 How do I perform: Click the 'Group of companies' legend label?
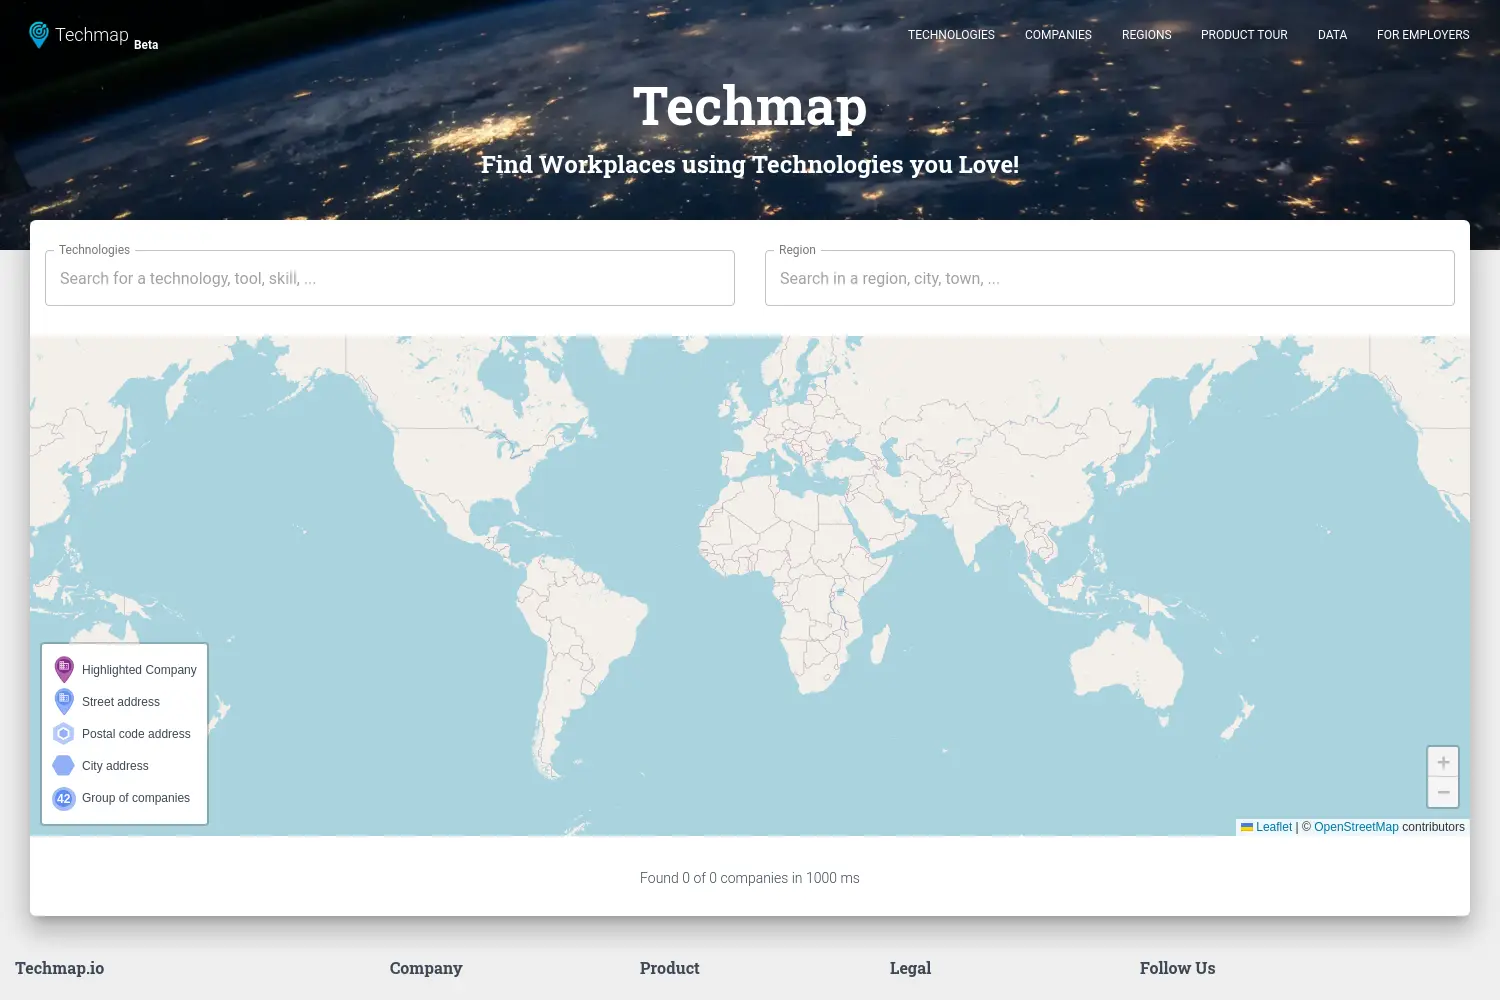click(136, 798)
